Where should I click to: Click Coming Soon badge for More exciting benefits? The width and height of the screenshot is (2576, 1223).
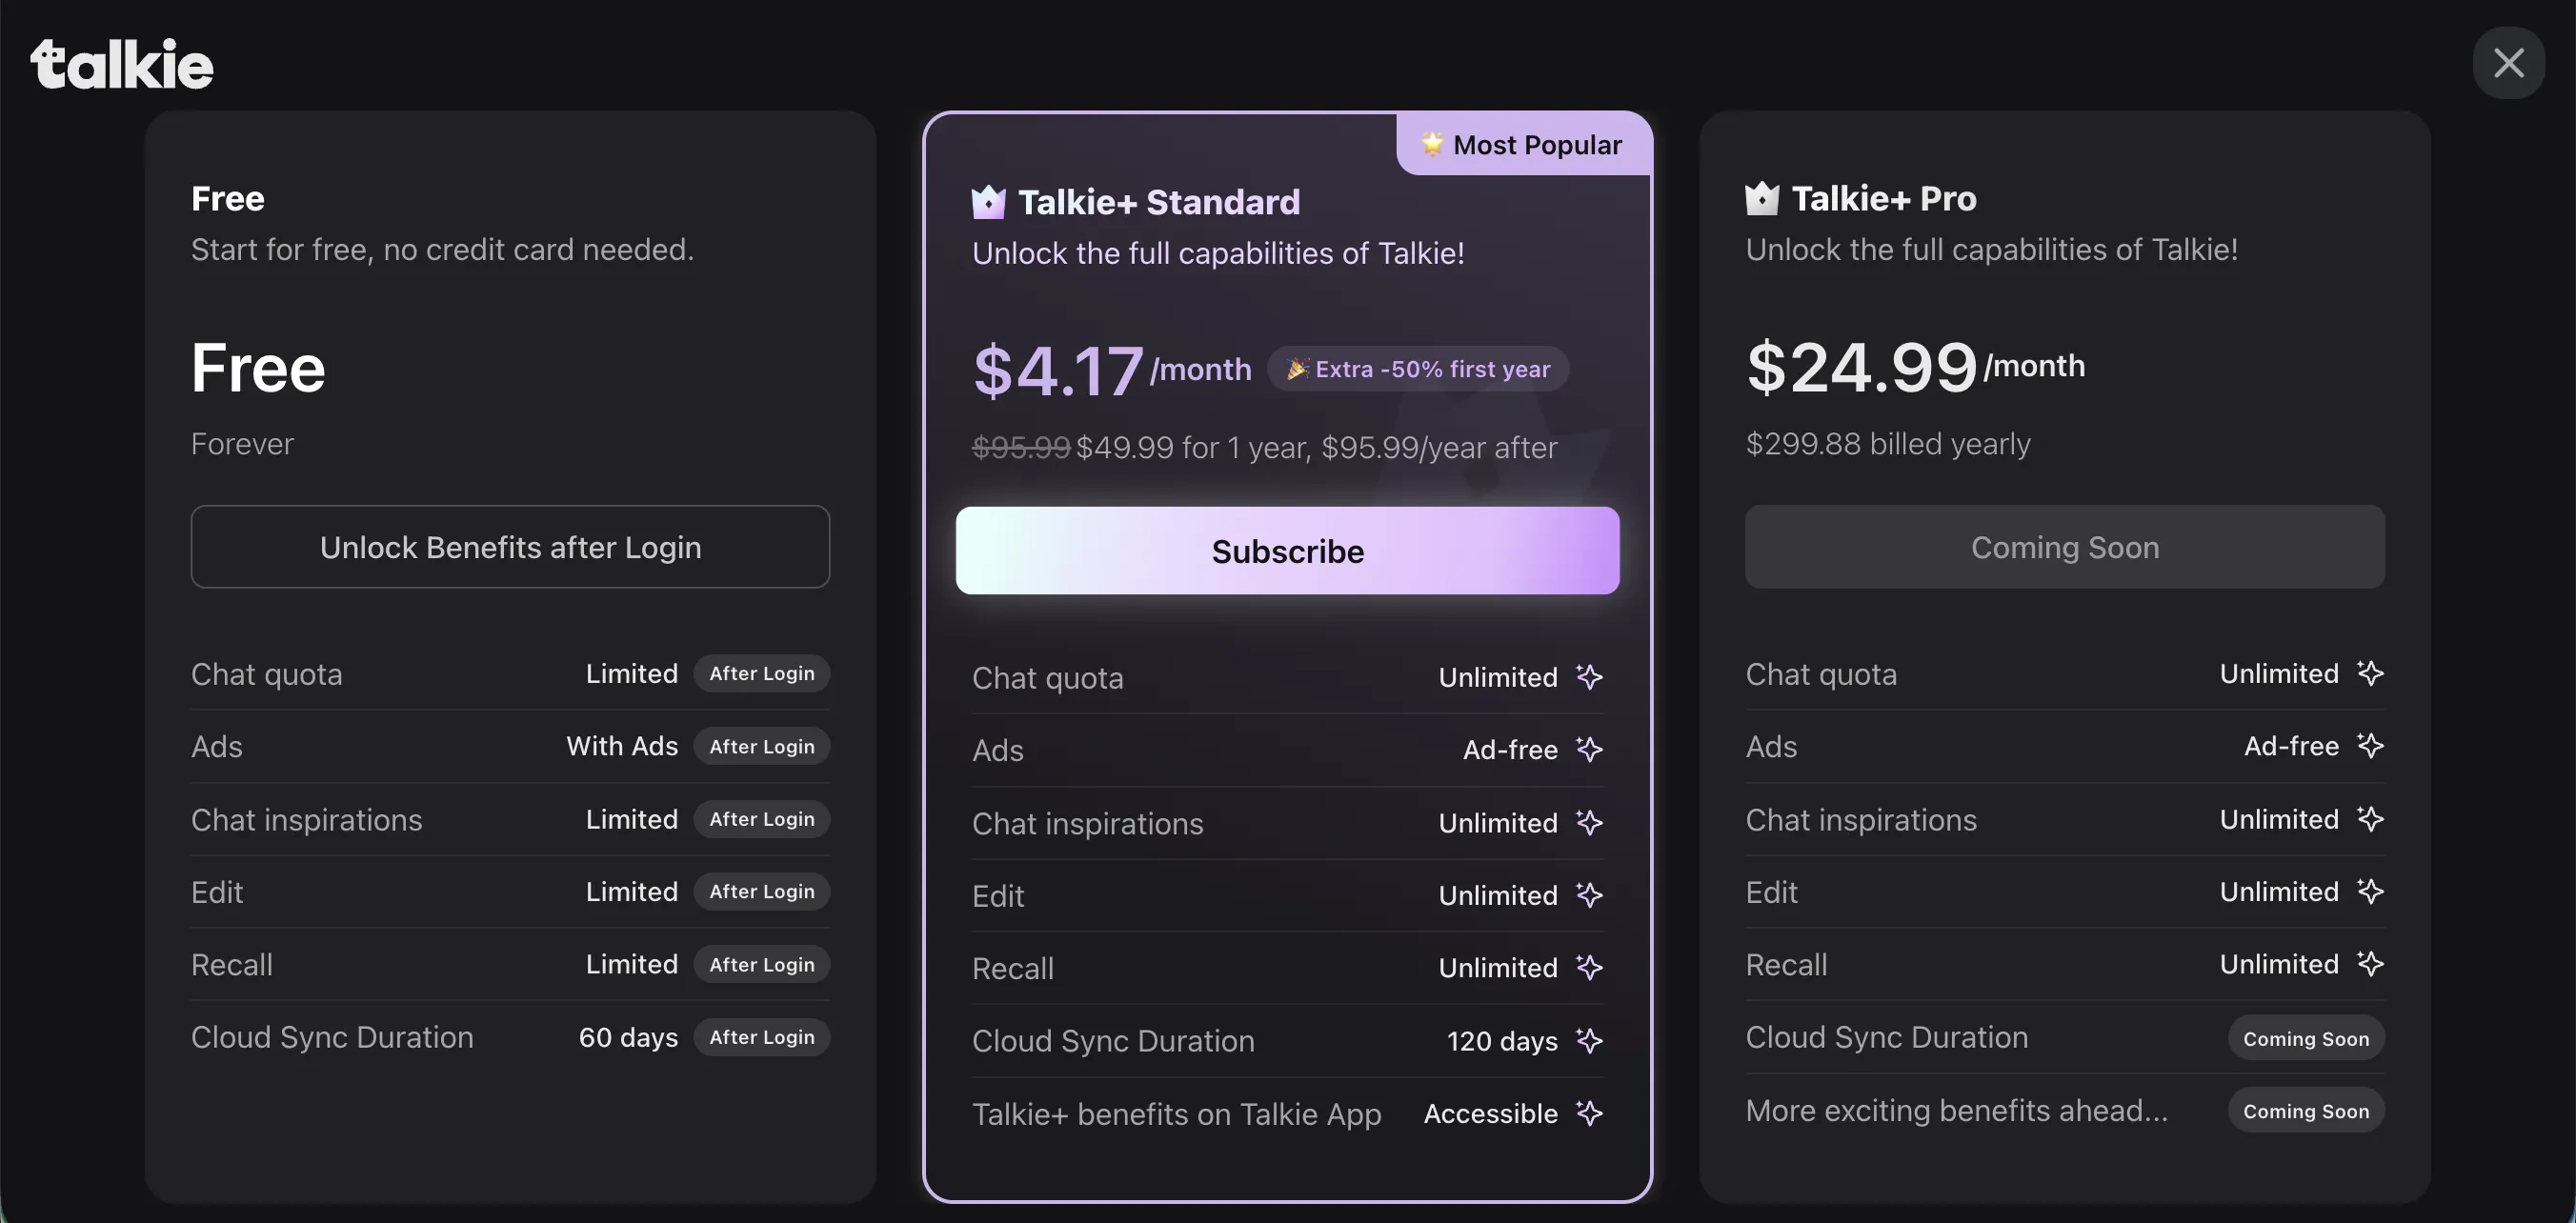(x=2306, y=1111)
